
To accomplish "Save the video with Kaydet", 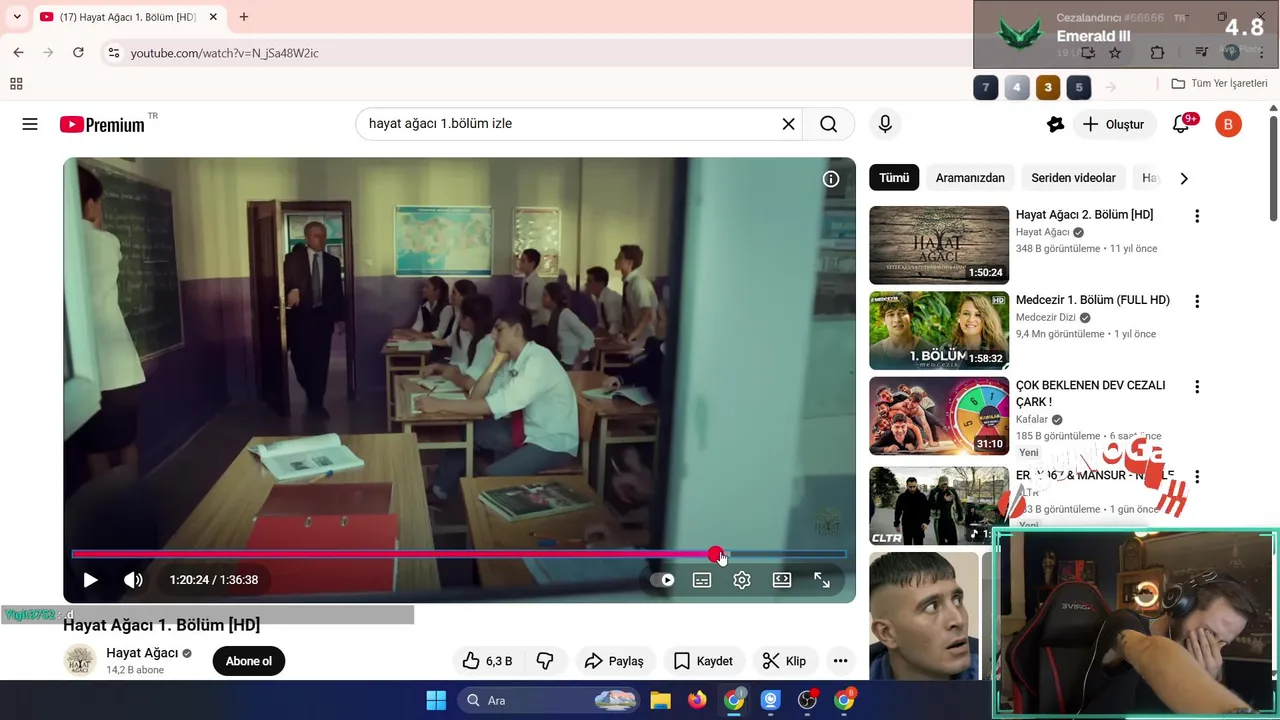I will click(x=703, y=661).
